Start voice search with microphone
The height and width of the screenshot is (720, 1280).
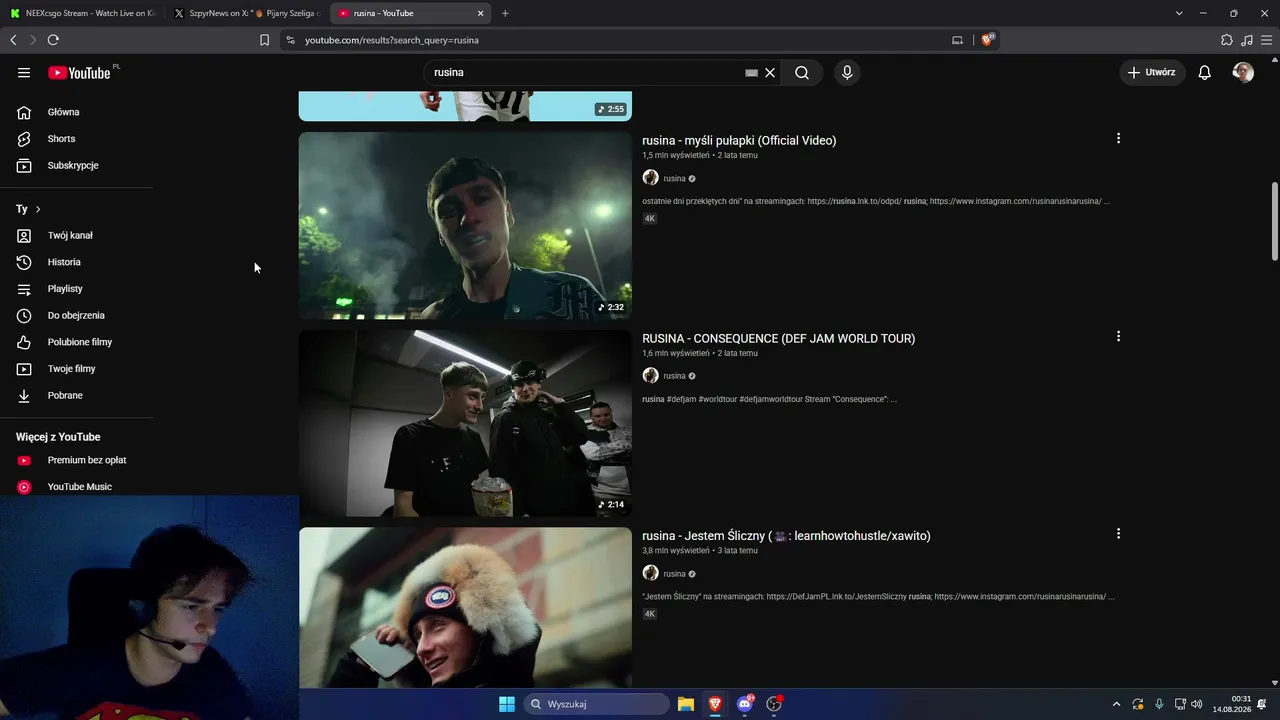[x=847, y=73]
